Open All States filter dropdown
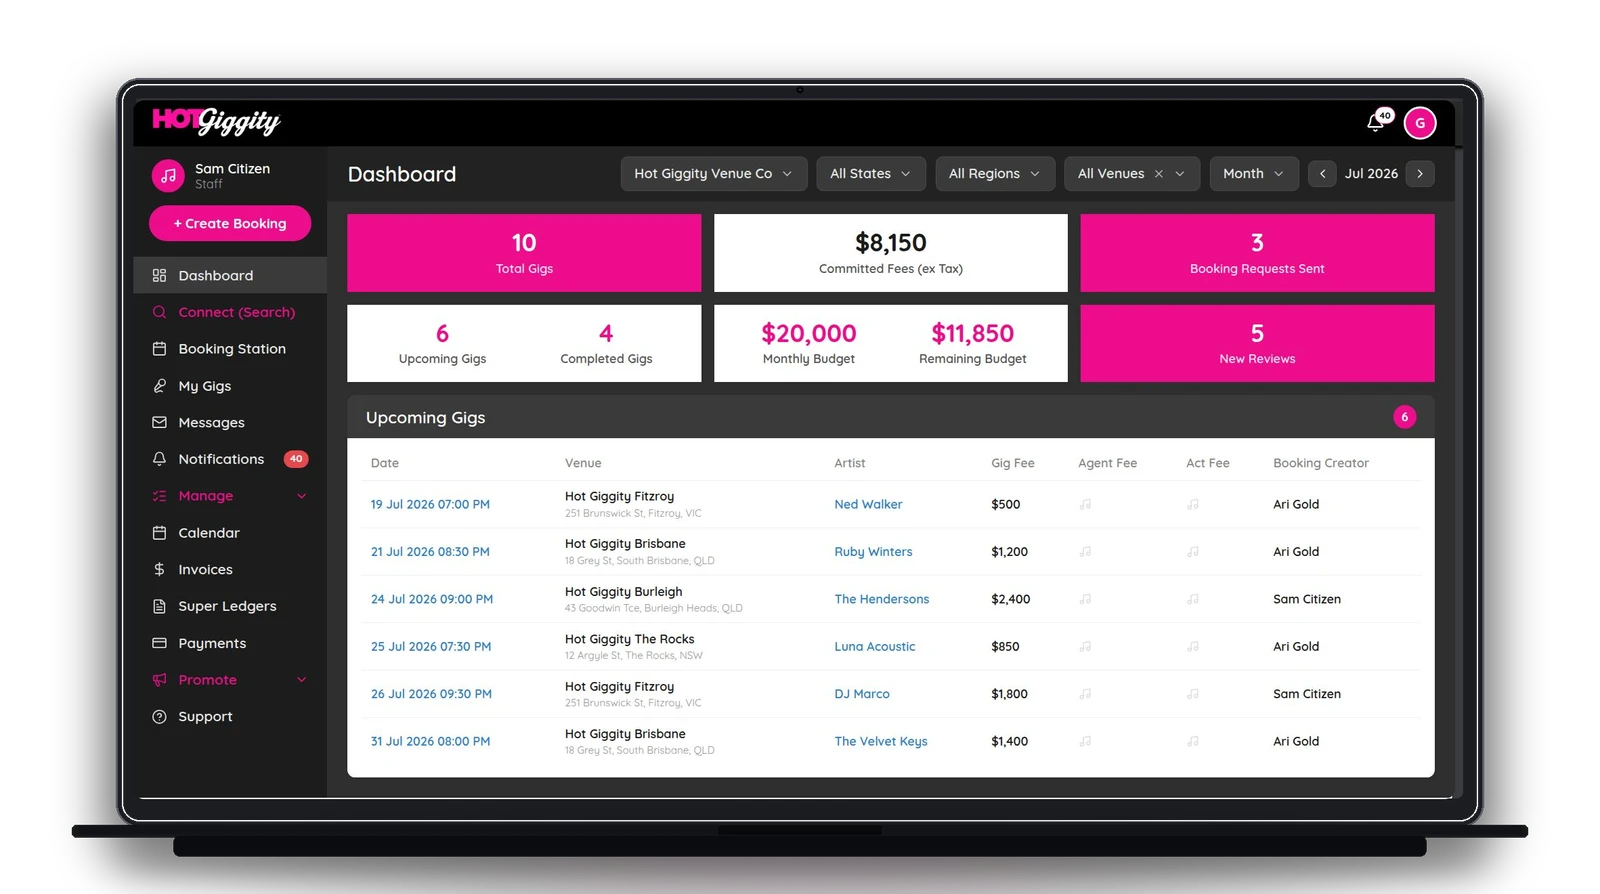Viewport: 1600px width, 894px height. (x=871, y=174)
